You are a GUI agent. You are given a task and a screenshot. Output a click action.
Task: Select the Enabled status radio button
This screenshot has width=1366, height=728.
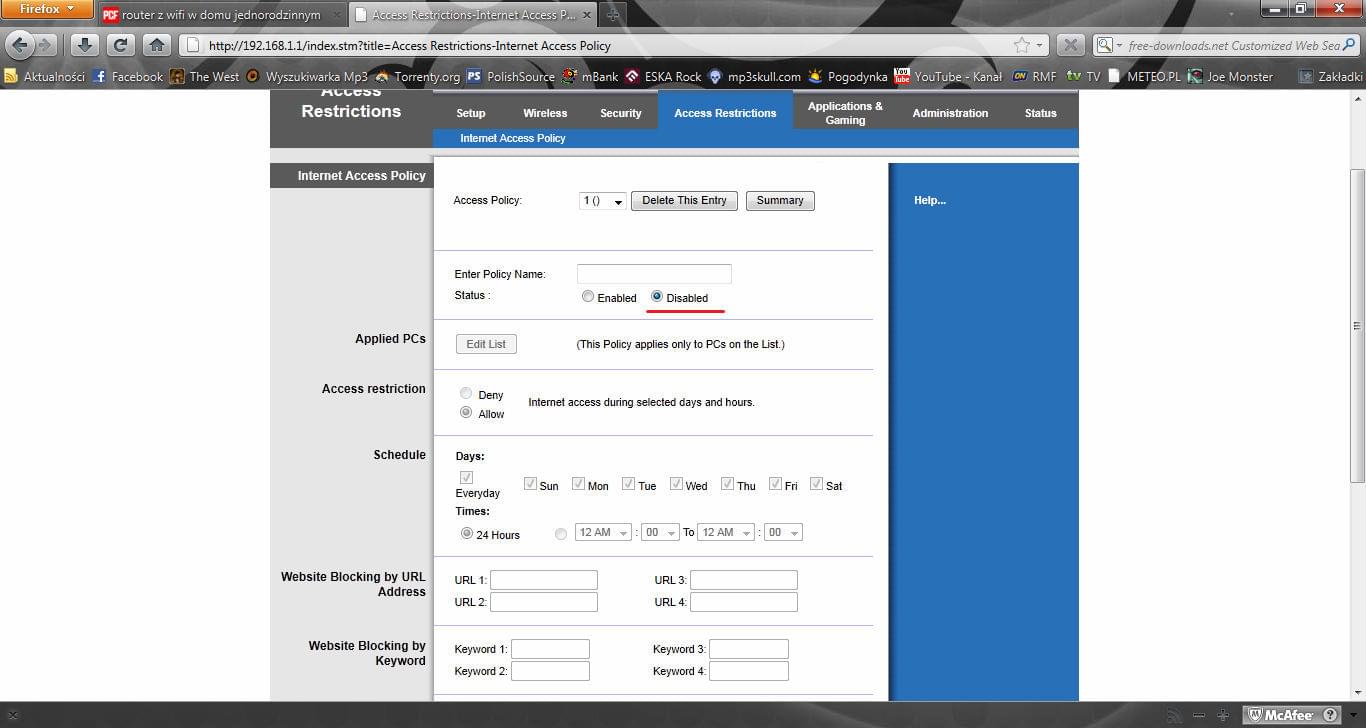click(588, 297)
